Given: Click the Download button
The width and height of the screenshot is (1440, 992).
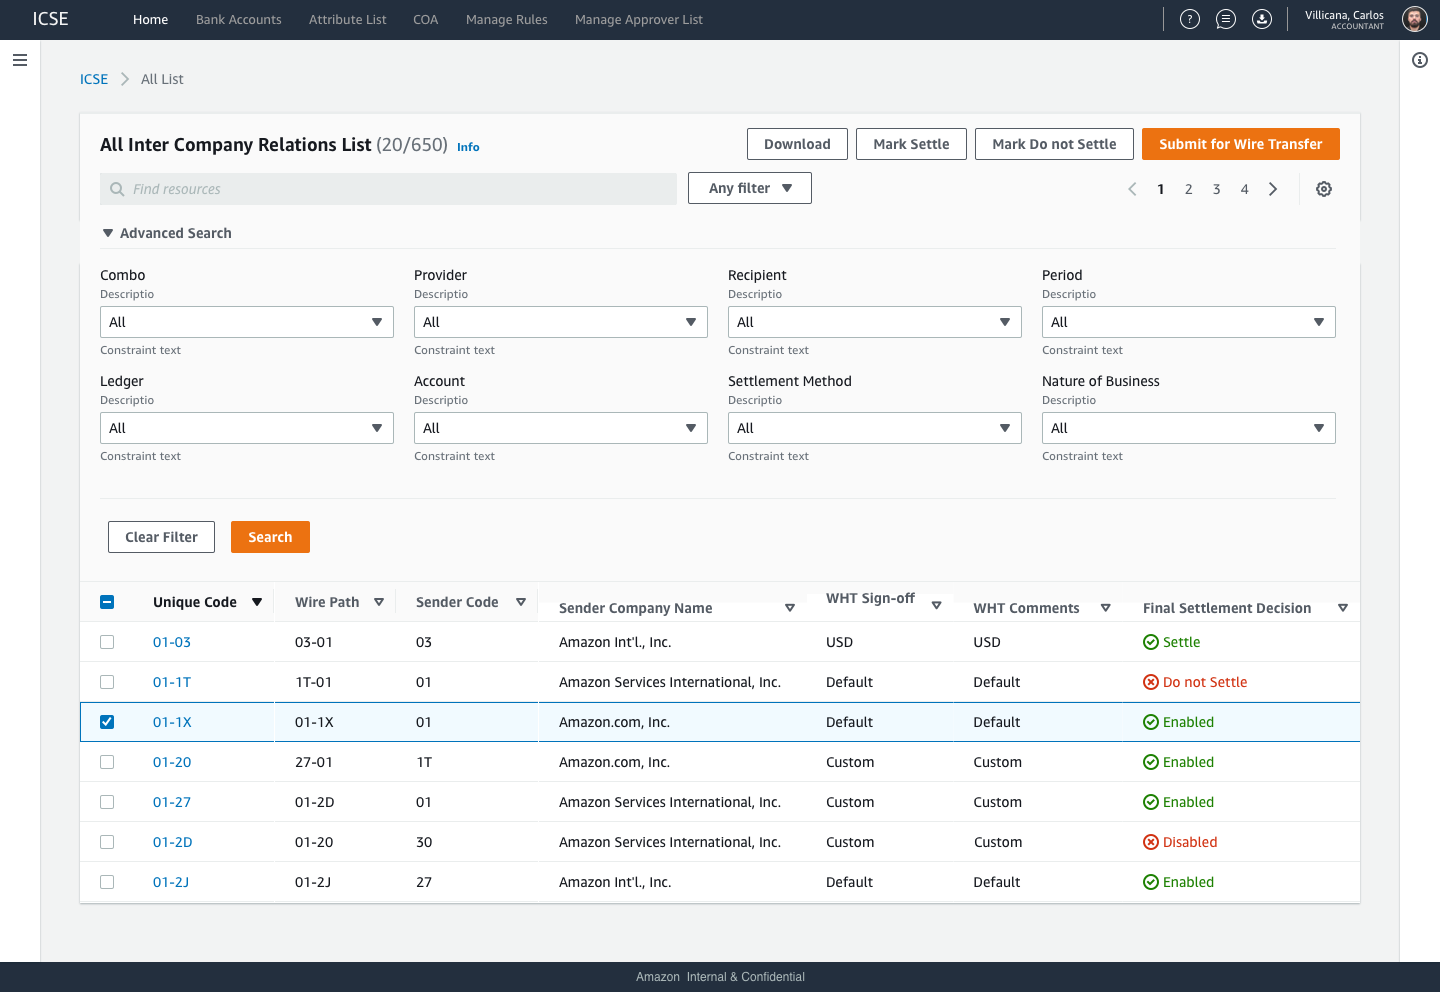Looking at the screenshot, I should tap(797, 144).
